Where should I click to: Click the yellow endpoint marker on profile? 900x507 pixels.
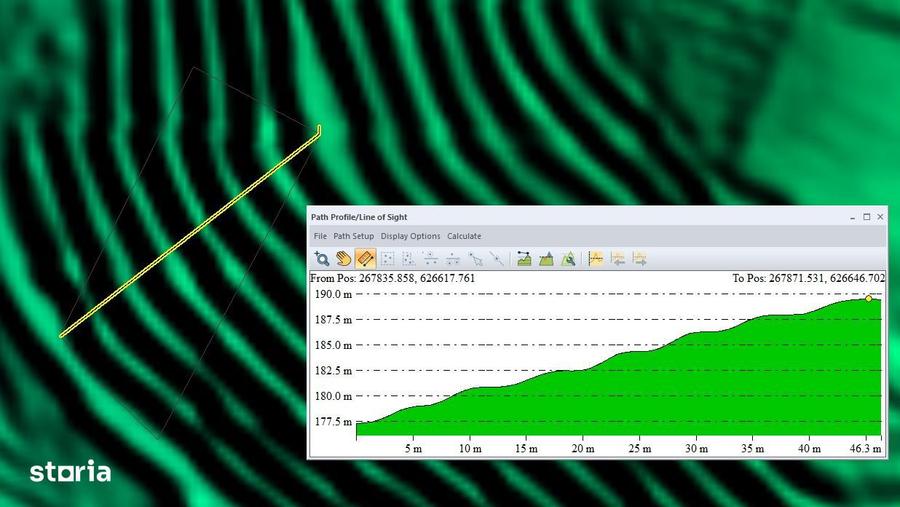[868, 298]
